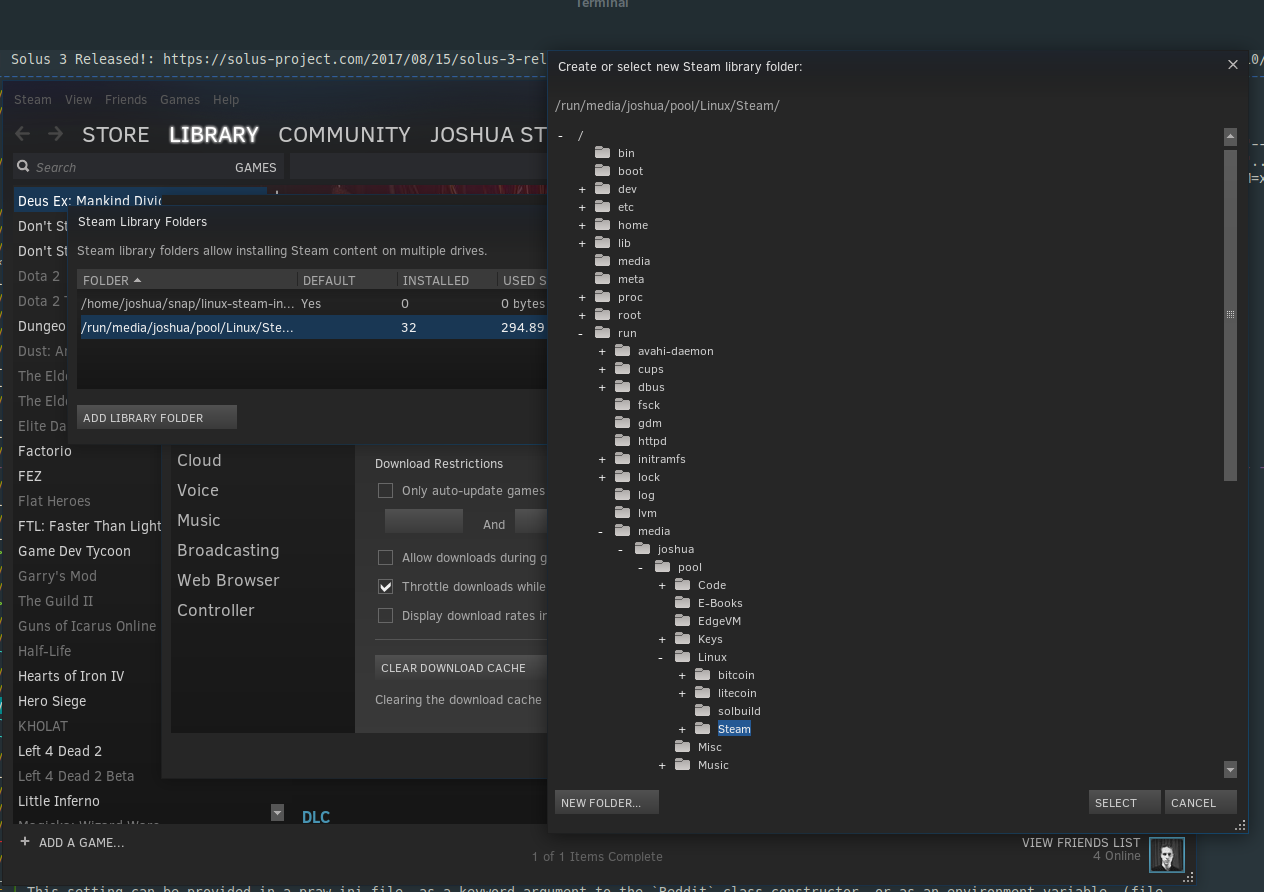Click the etc folder icon
This screenshot has height=892, width=1264.
click(x=602, y=207)
